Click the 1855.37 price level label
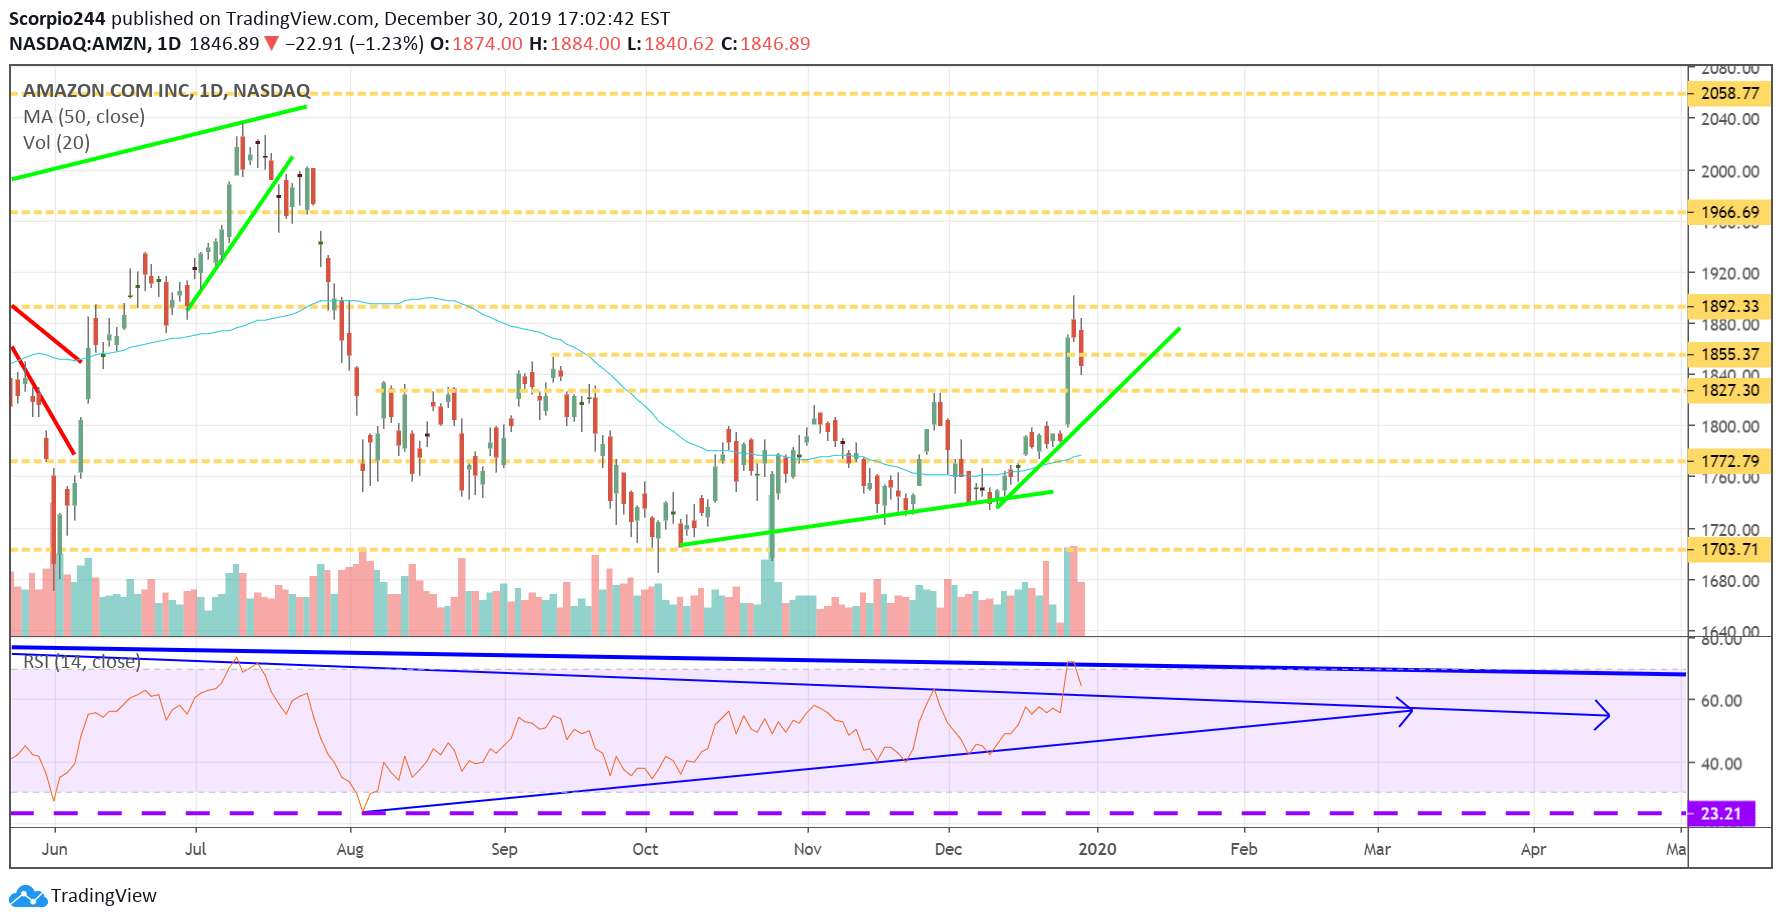 (x=1729, y=354)
